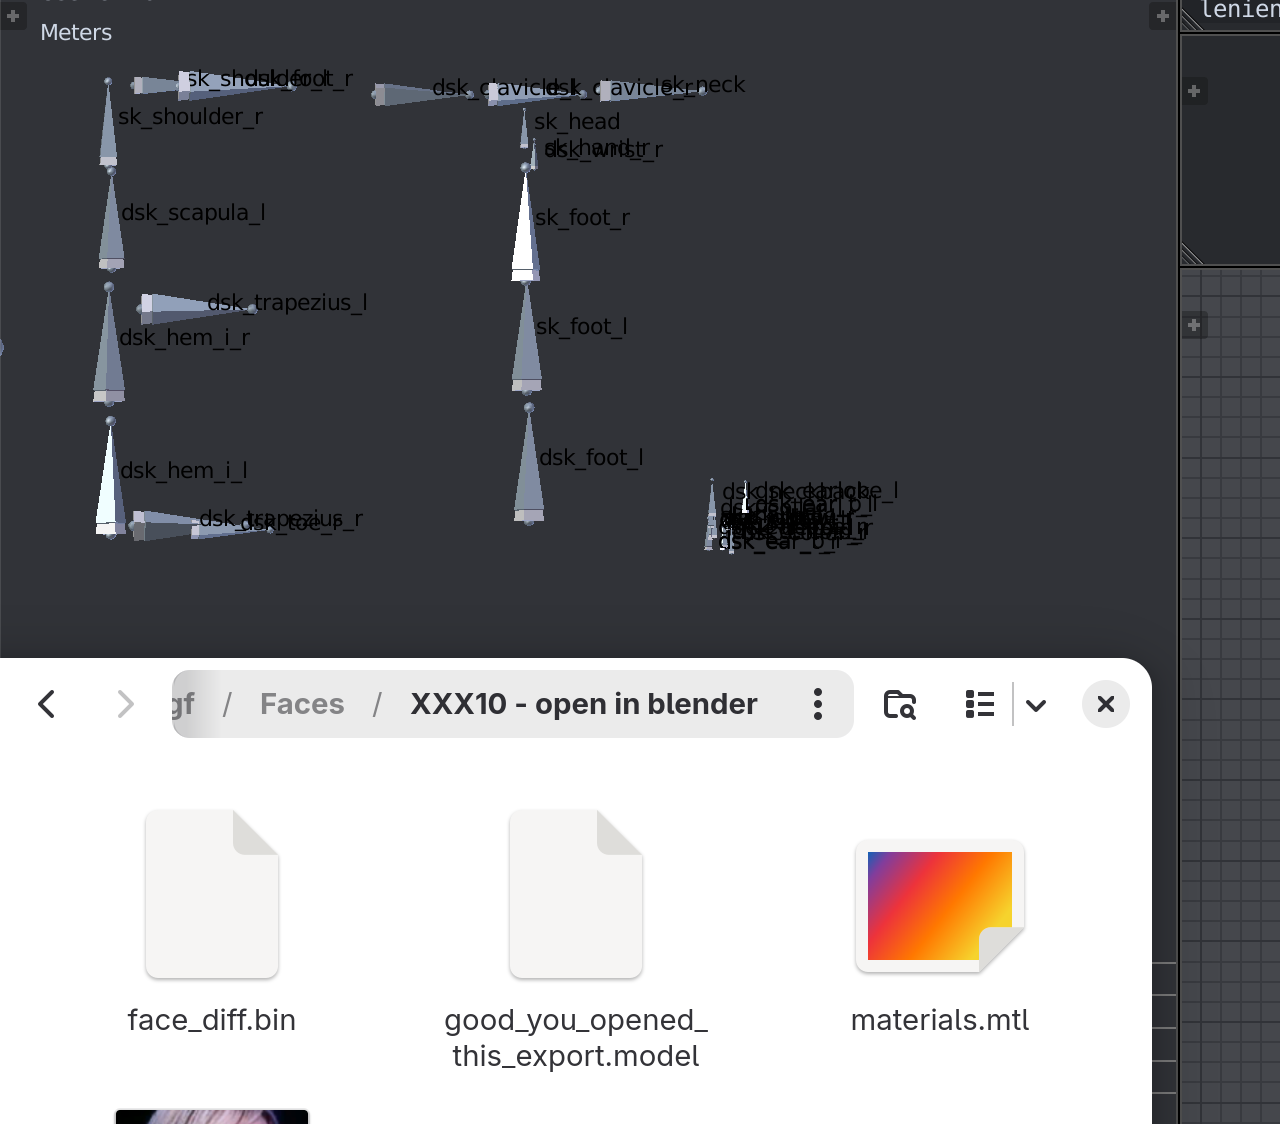Screen dimensions: 1280x1124
Task: Select the good_you_opened_this_export.model file
Action: tap(576, 893)
